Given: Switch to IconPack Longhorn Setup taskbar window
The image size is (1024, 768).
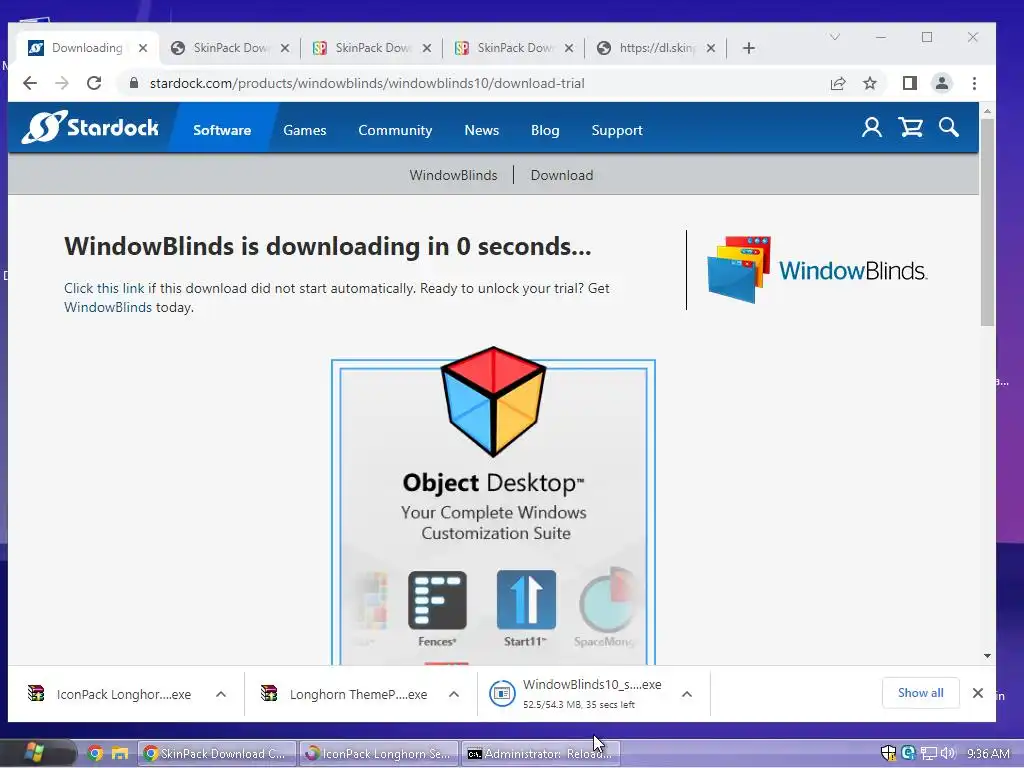Looking at the screenshot, I should 379,754.
